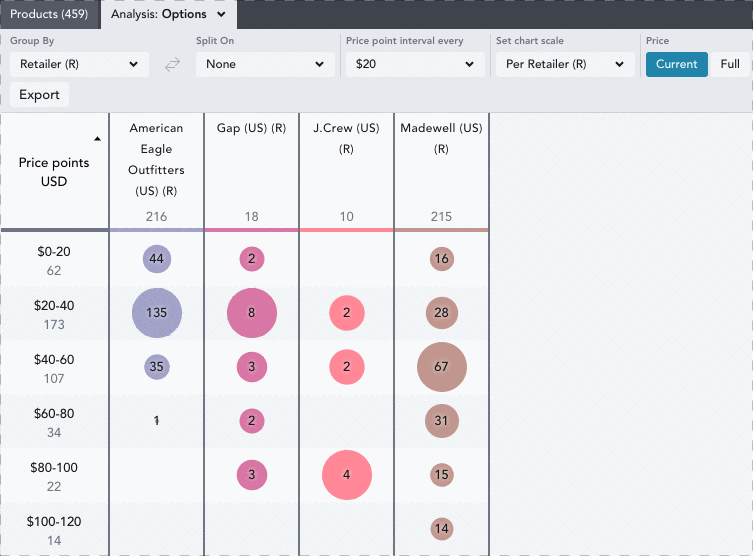Viewport: 753px width, 556px height.
Task: Click the Gap total count 18
Action: click(x=251, y=217)
